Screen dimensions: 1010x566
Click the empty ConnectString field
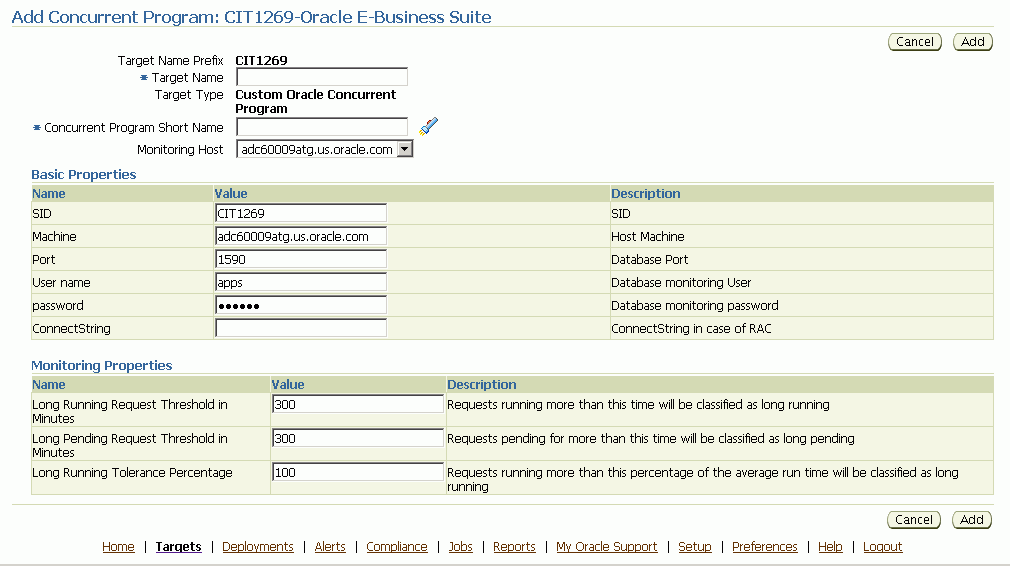coord(301,328)
